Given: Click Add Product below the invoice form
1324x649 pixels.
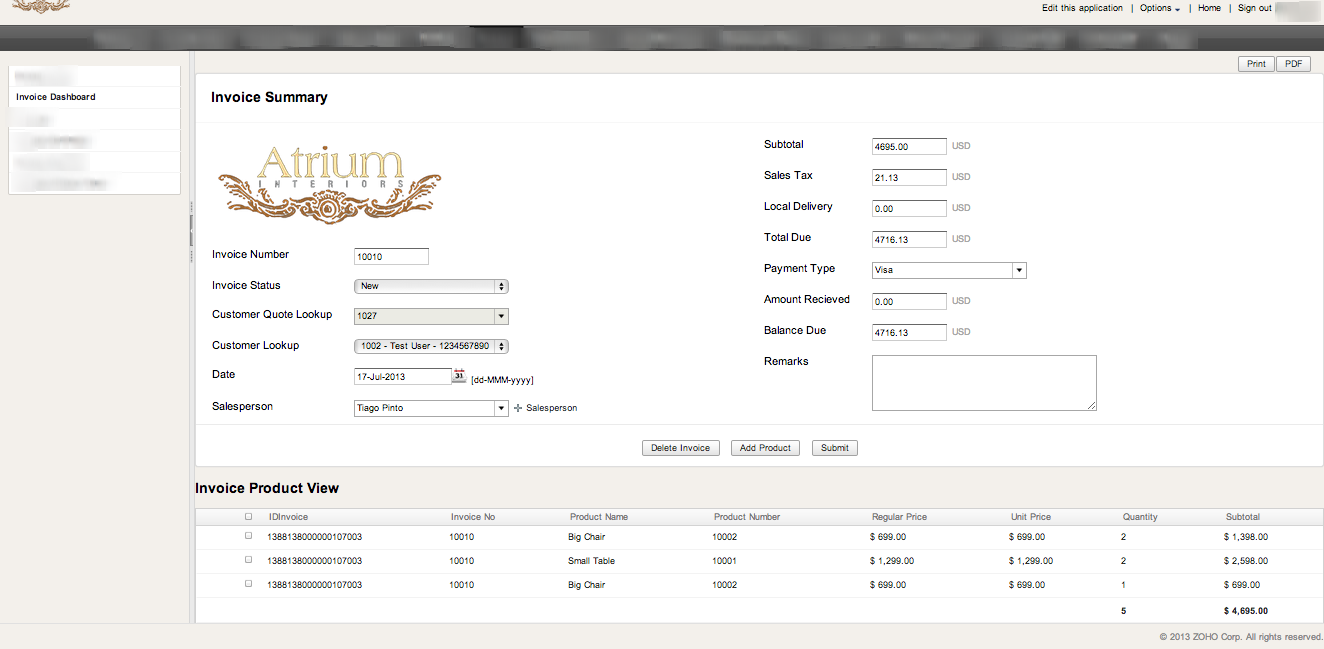Looking at the screenshot, I should pos(764,448).
